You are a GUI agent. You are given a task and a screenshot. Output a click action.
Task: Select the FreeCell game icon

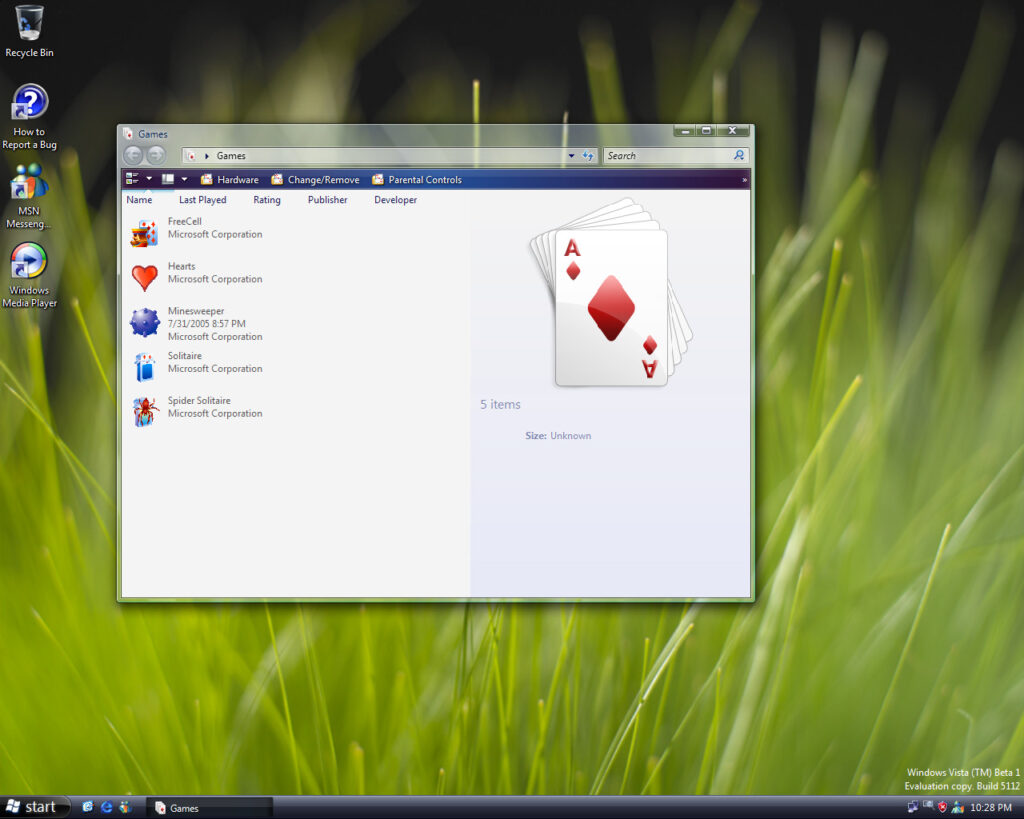tap(144, 233)
